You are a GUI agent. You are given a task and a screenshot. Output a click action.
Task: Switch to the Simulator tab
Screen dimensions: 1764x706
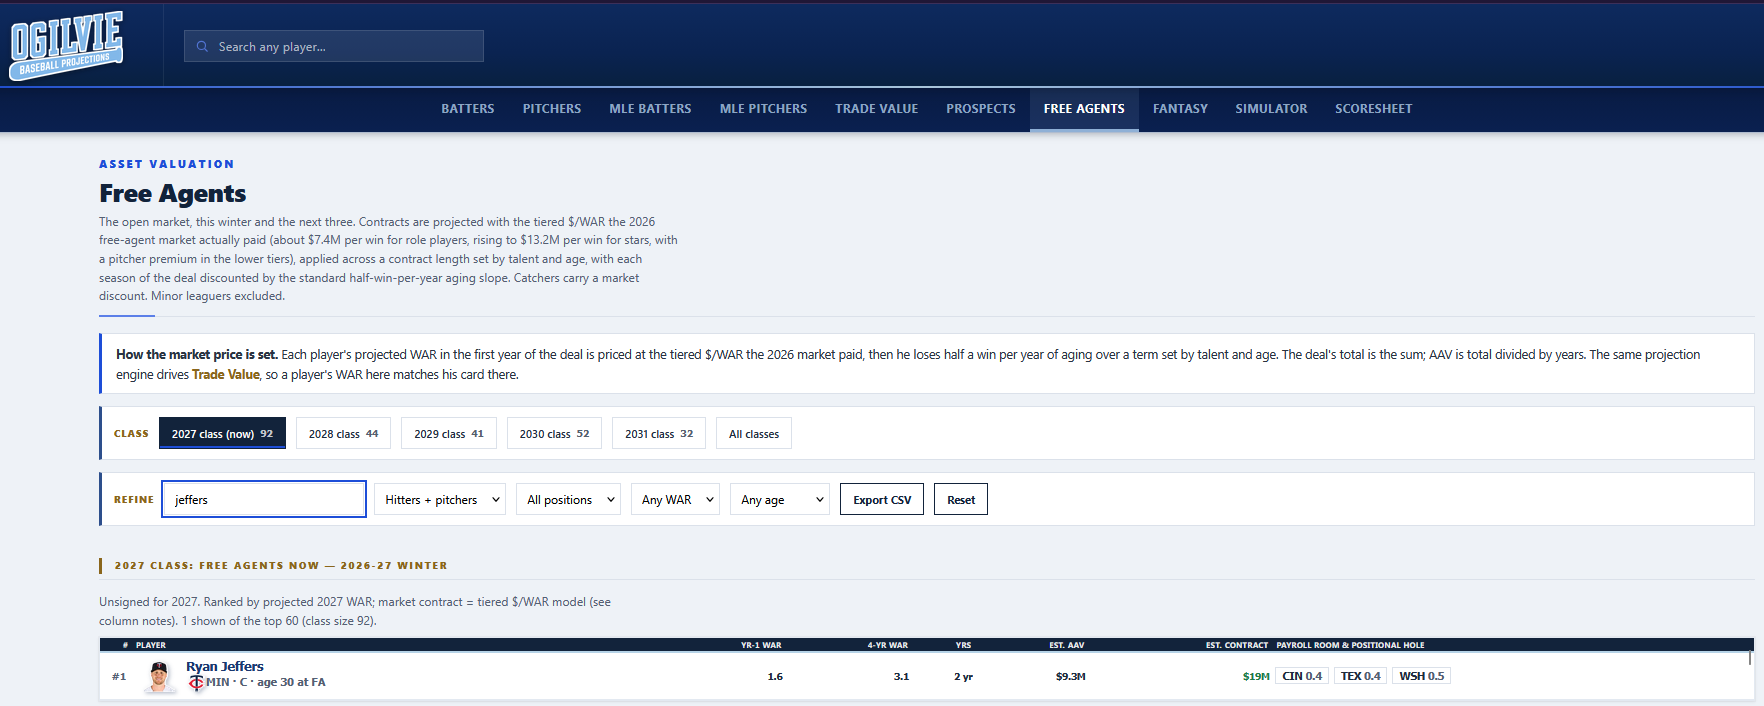coord(1271,109)
